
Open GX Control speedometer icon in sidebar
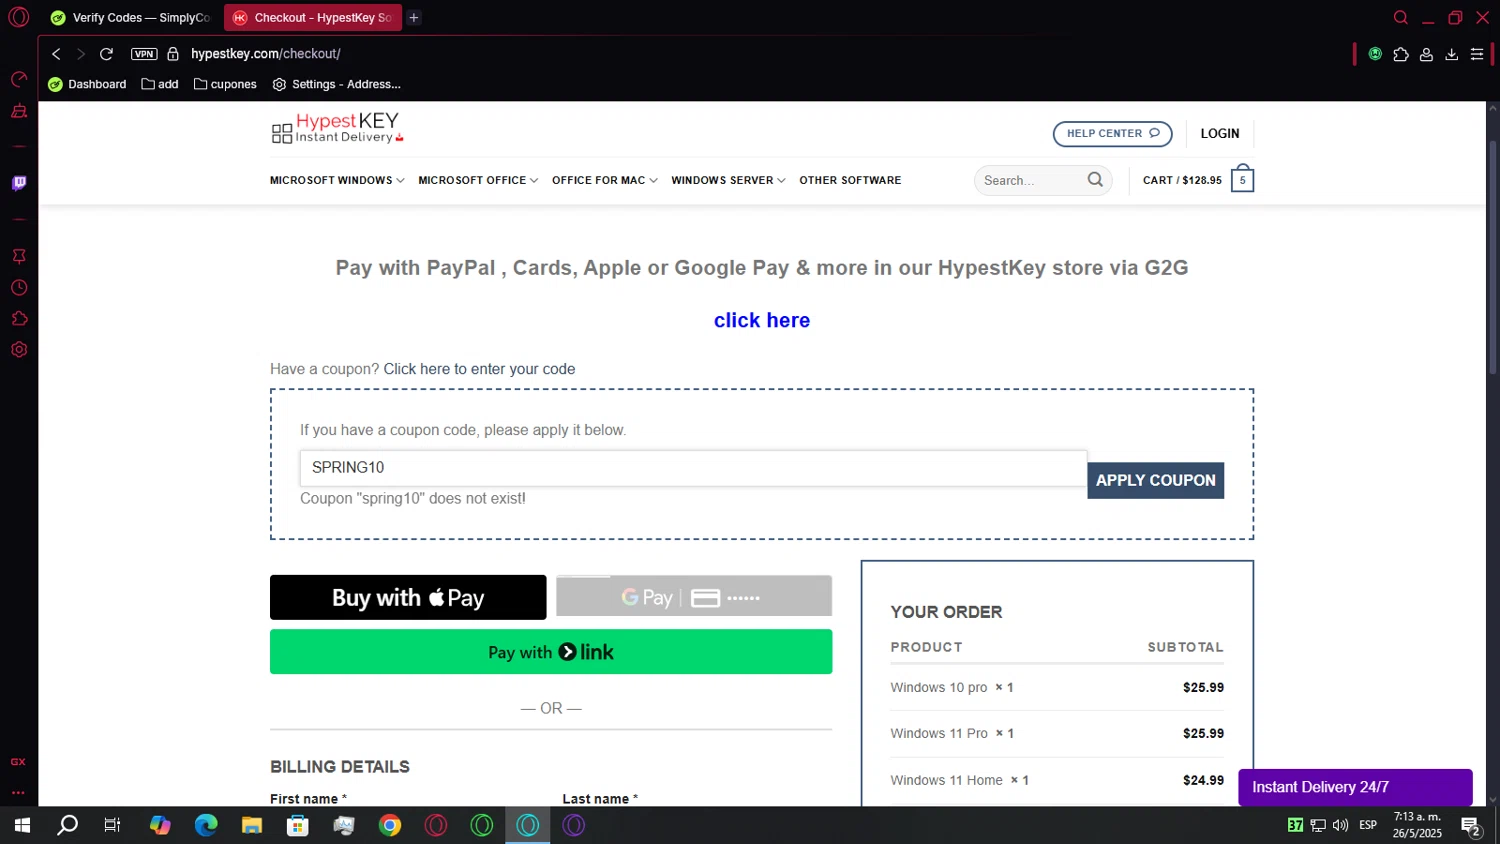tap(19, 79)
